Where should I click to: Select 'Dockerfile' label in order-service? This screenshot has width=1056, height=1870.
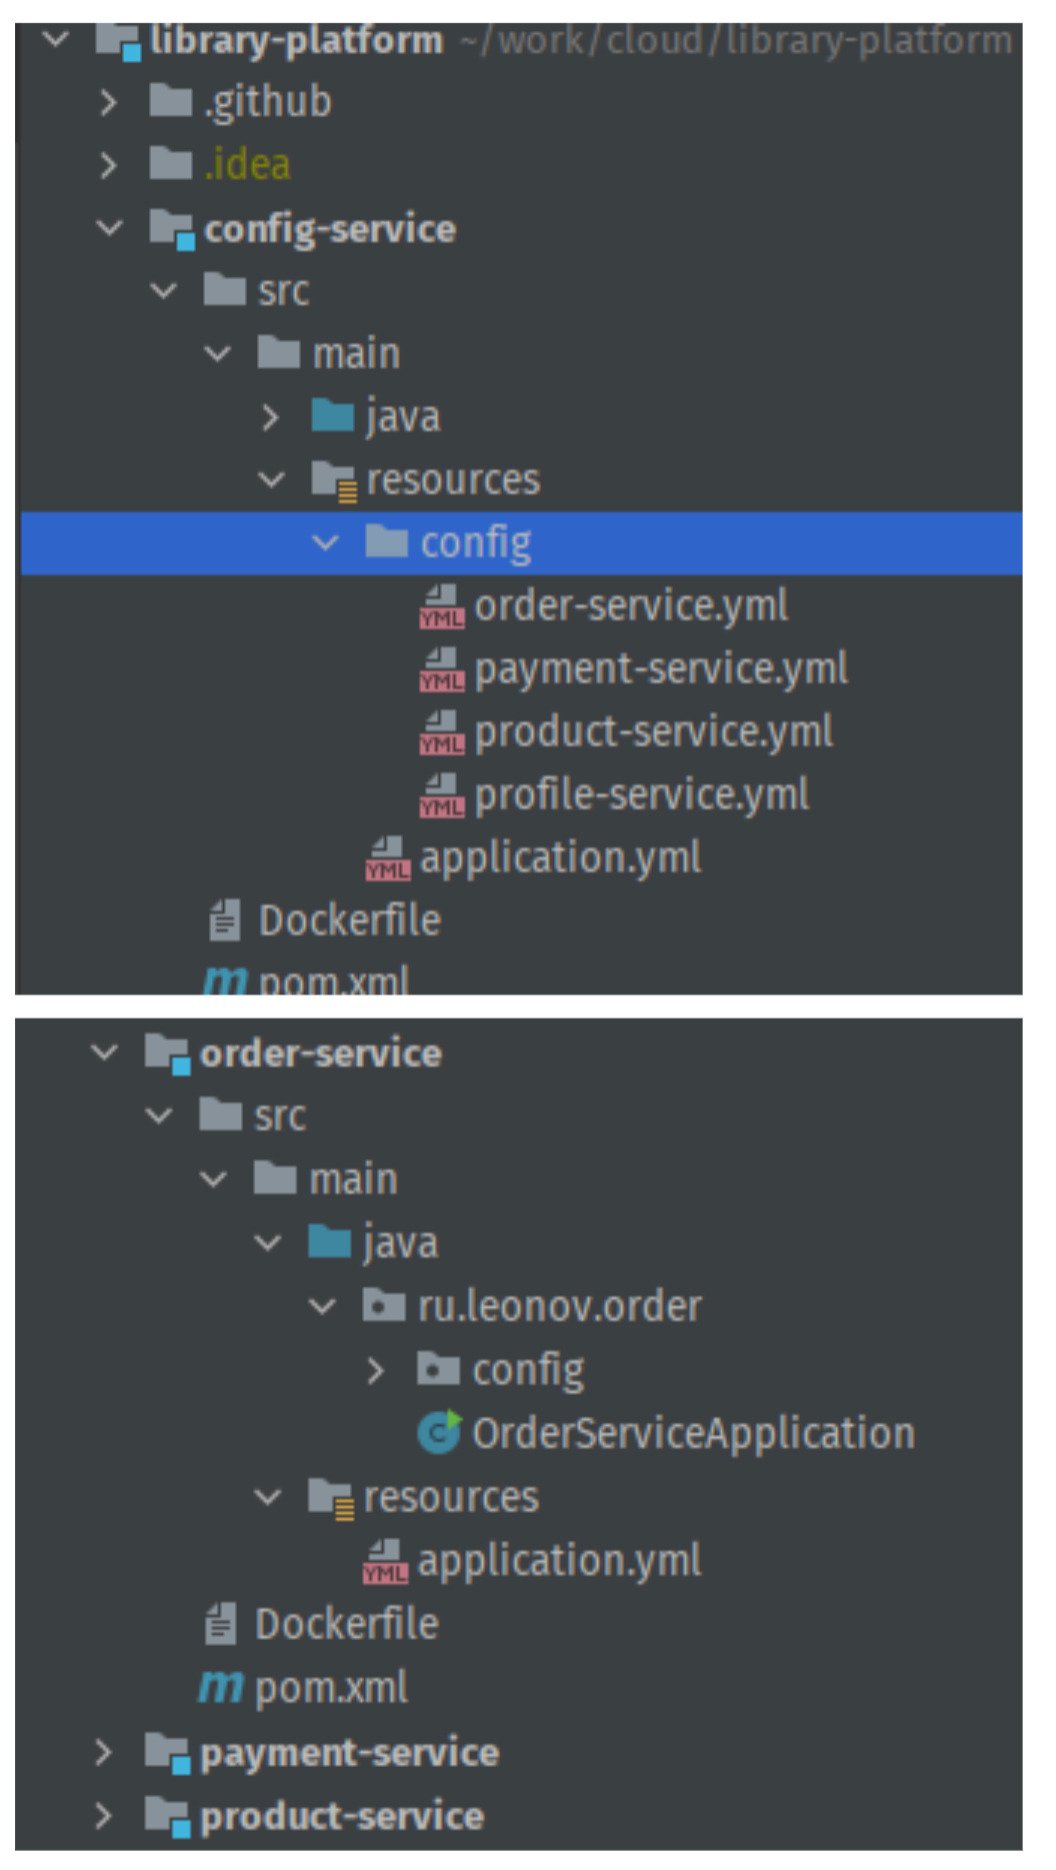coord(347,1624)
